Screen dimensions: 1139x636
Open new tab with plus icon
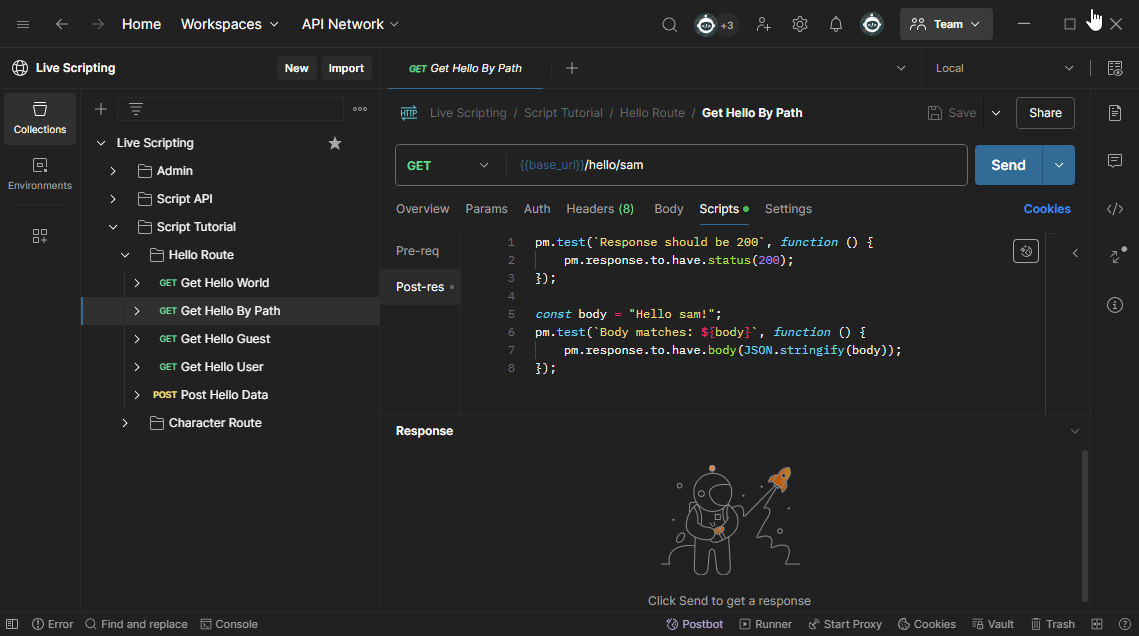(572, 68)
